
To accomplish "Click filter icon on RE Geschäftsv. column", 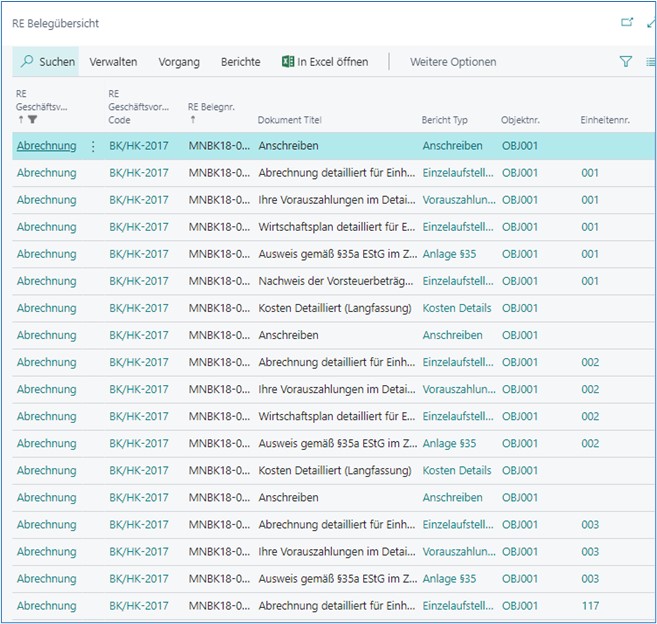I will (32, 120).
